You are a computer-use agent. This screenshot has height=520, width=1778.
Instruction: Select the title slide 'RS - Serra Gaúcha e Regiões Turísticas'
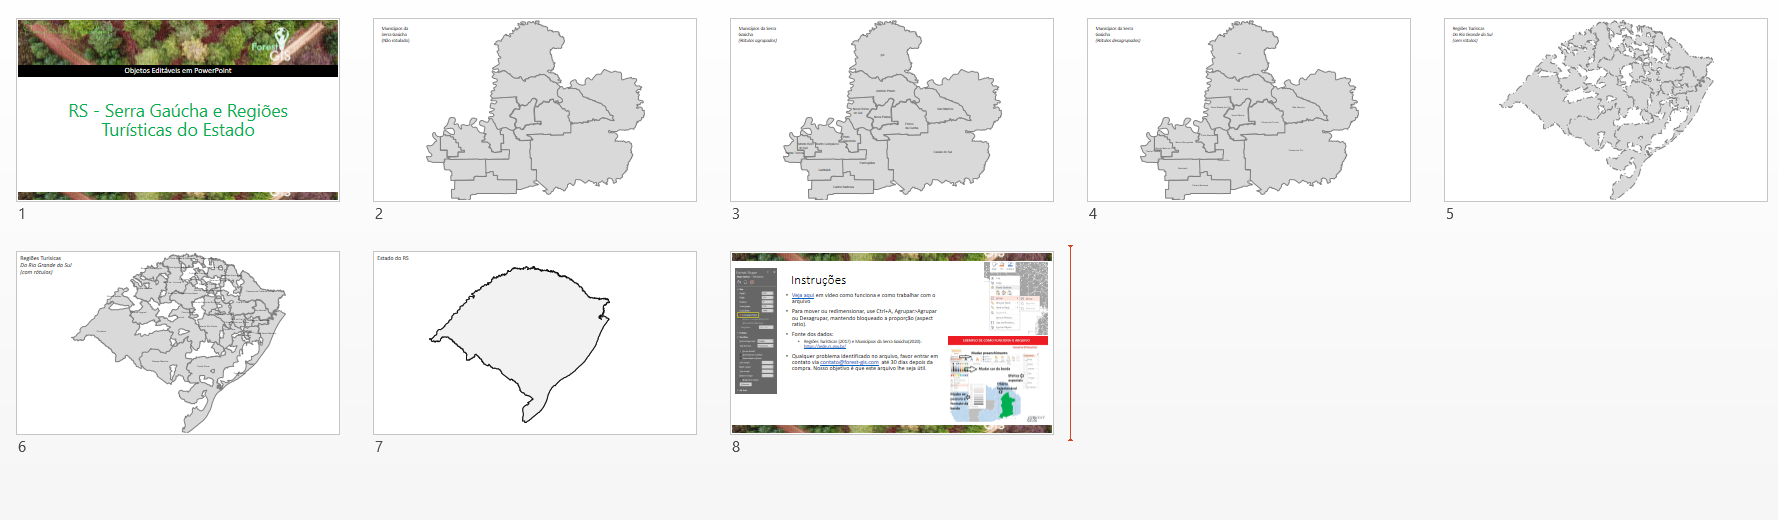pyautogui.click(x=178, y=110)
